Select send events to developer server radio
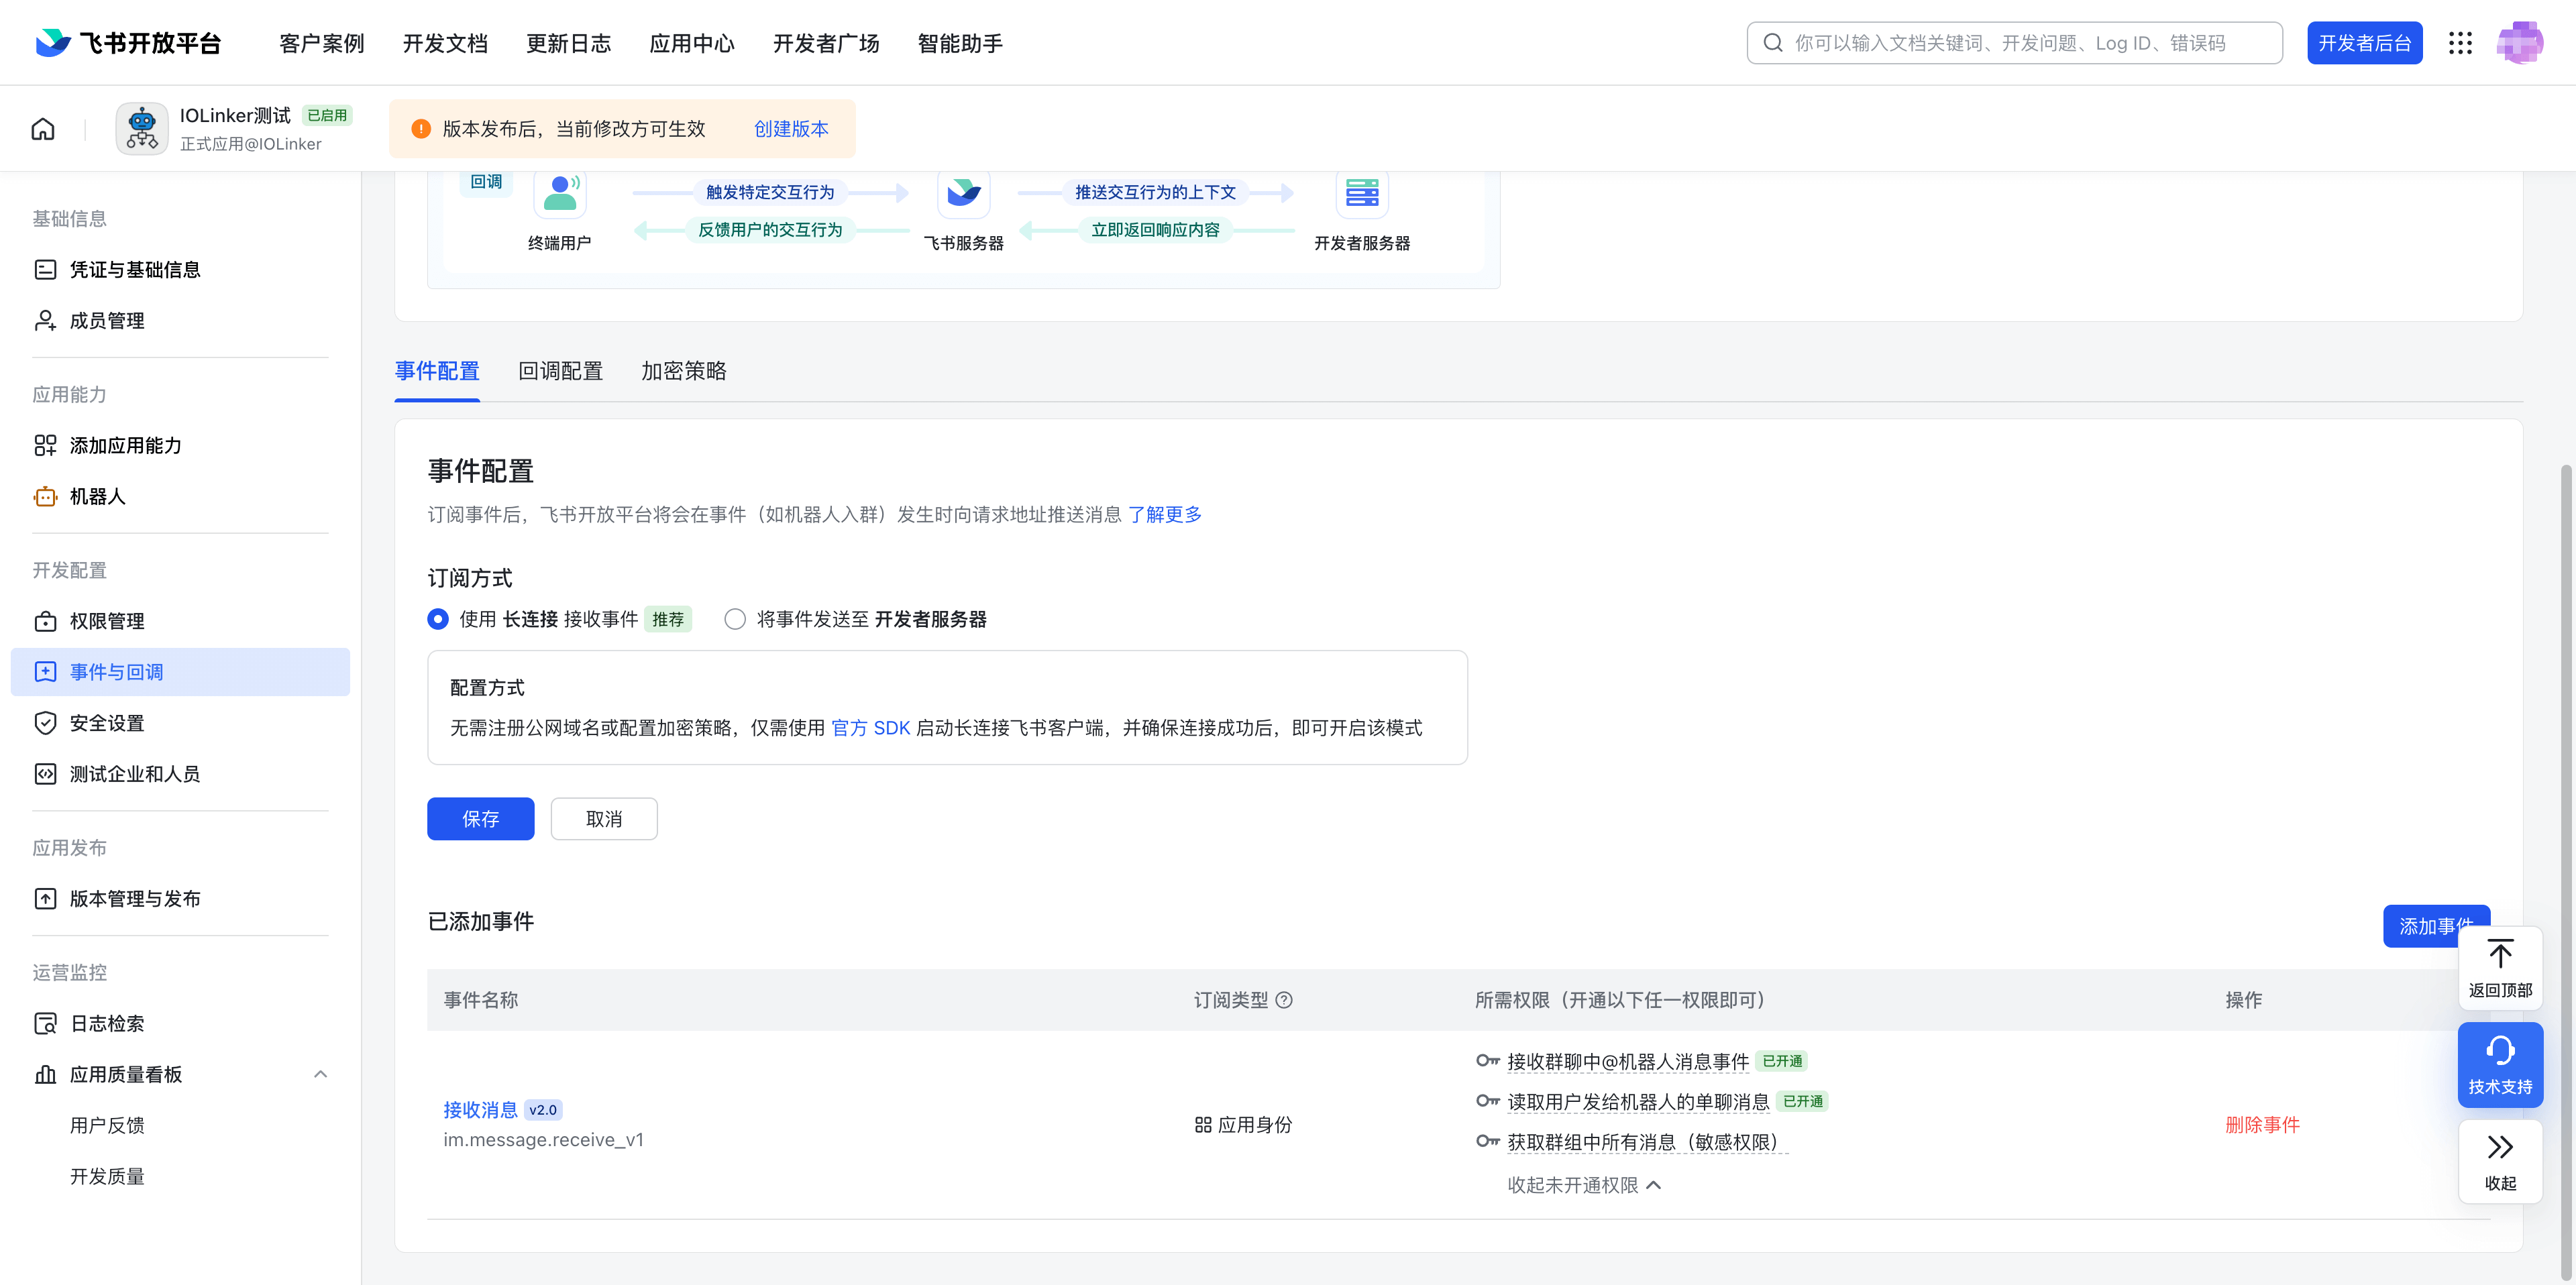 pyautogui.click(x=735, y=619)
